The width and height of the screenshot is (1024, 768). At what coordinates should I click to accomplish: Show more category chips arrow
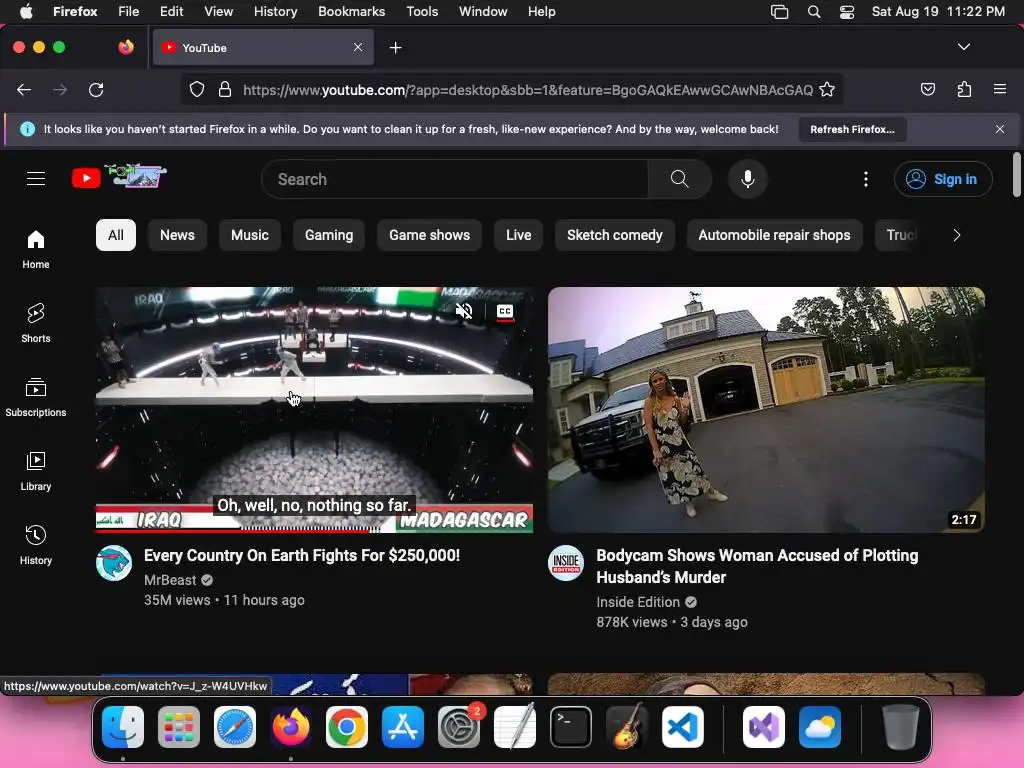click(x=956, y=235)
